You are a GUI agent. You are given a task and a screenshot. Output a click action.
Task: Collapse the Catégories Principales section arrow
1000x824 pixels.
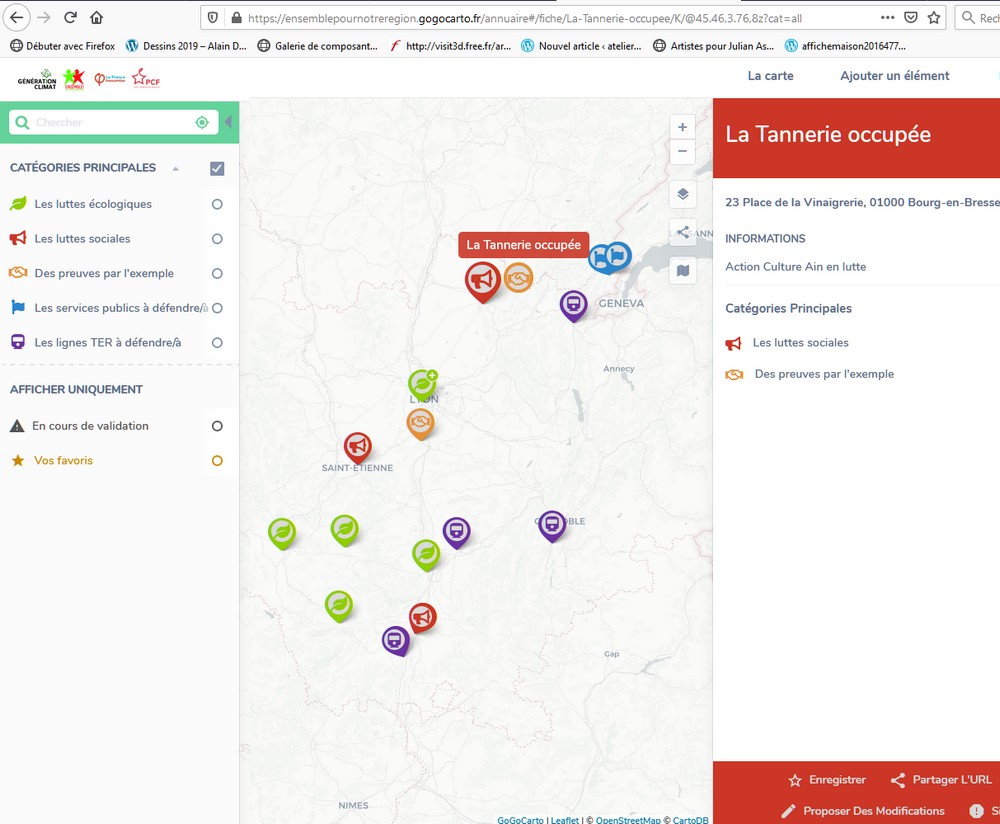(x=176, y=169)
